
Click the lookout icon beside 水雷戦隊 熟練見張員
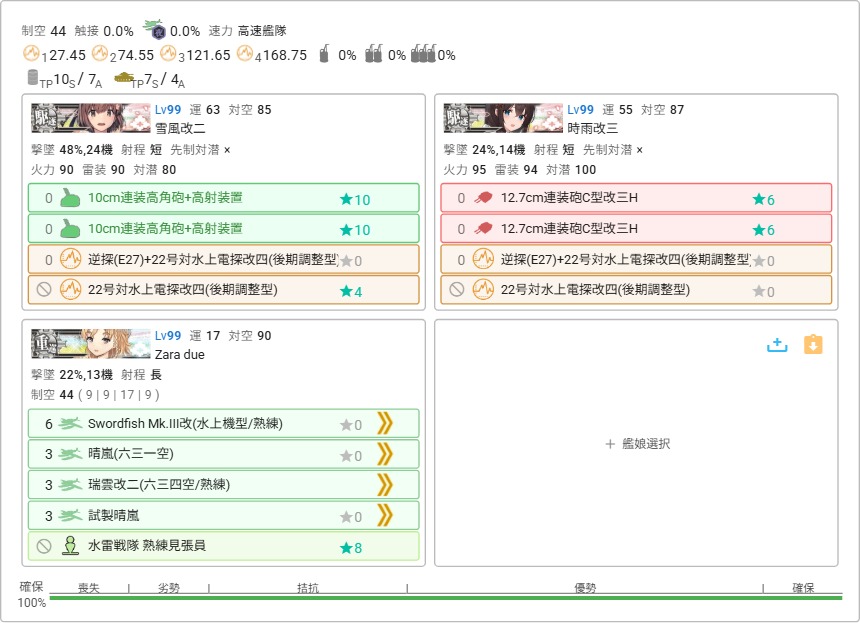[70, 546]
